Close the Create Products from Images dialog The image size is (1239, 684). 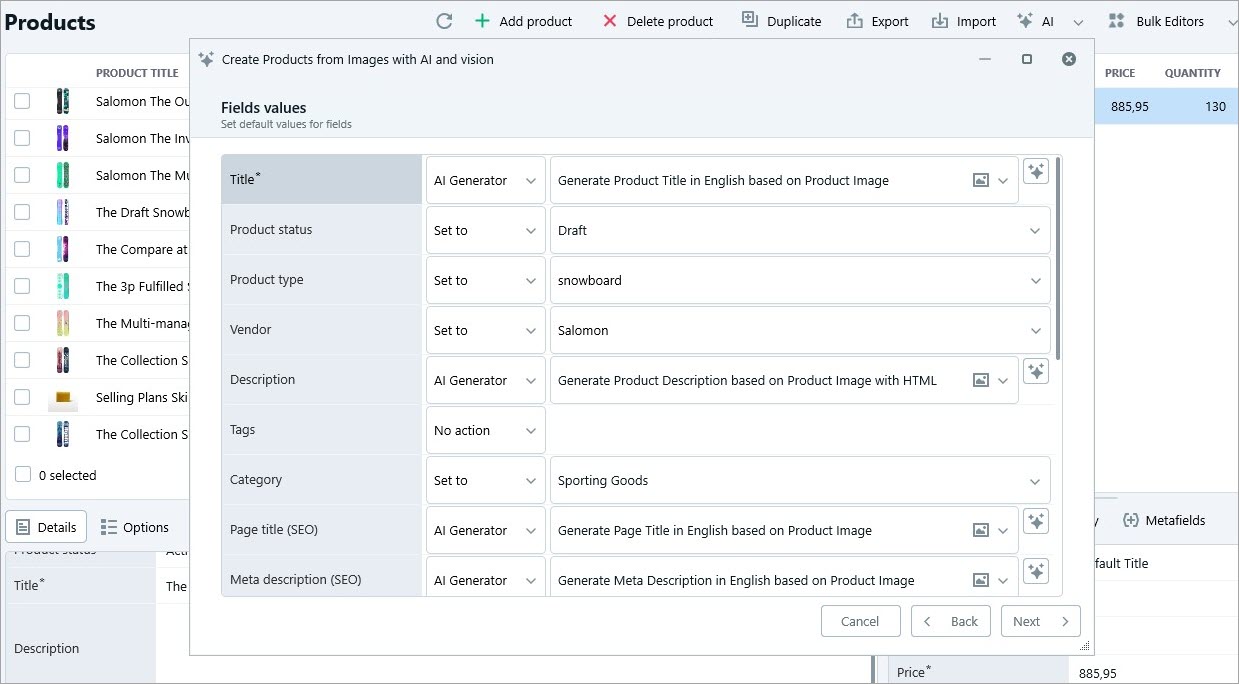click(x=1069, y=59)
